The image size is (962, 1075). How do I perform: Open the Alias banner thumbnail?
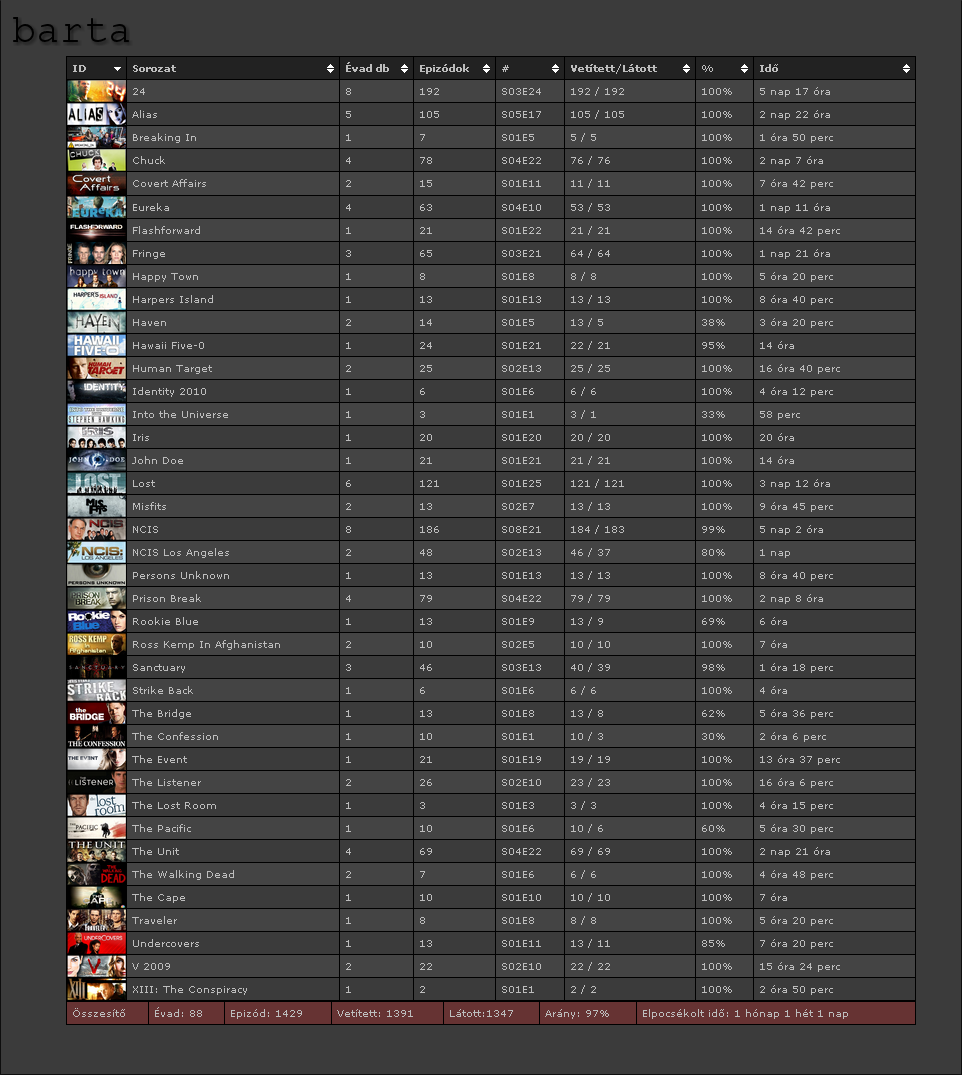97,114
